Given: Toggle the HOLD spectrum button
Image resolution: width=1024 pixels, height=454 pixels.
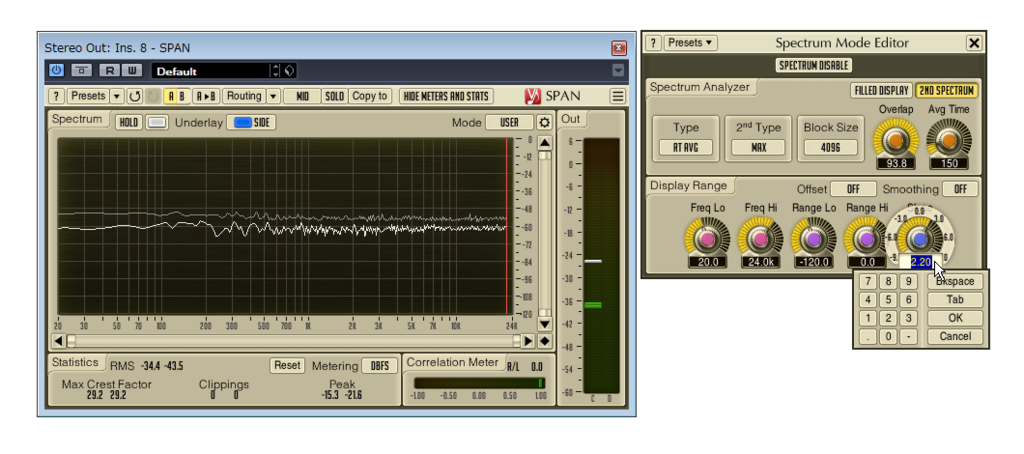Looking at the screenshot, I should click(x=129, y=122).
